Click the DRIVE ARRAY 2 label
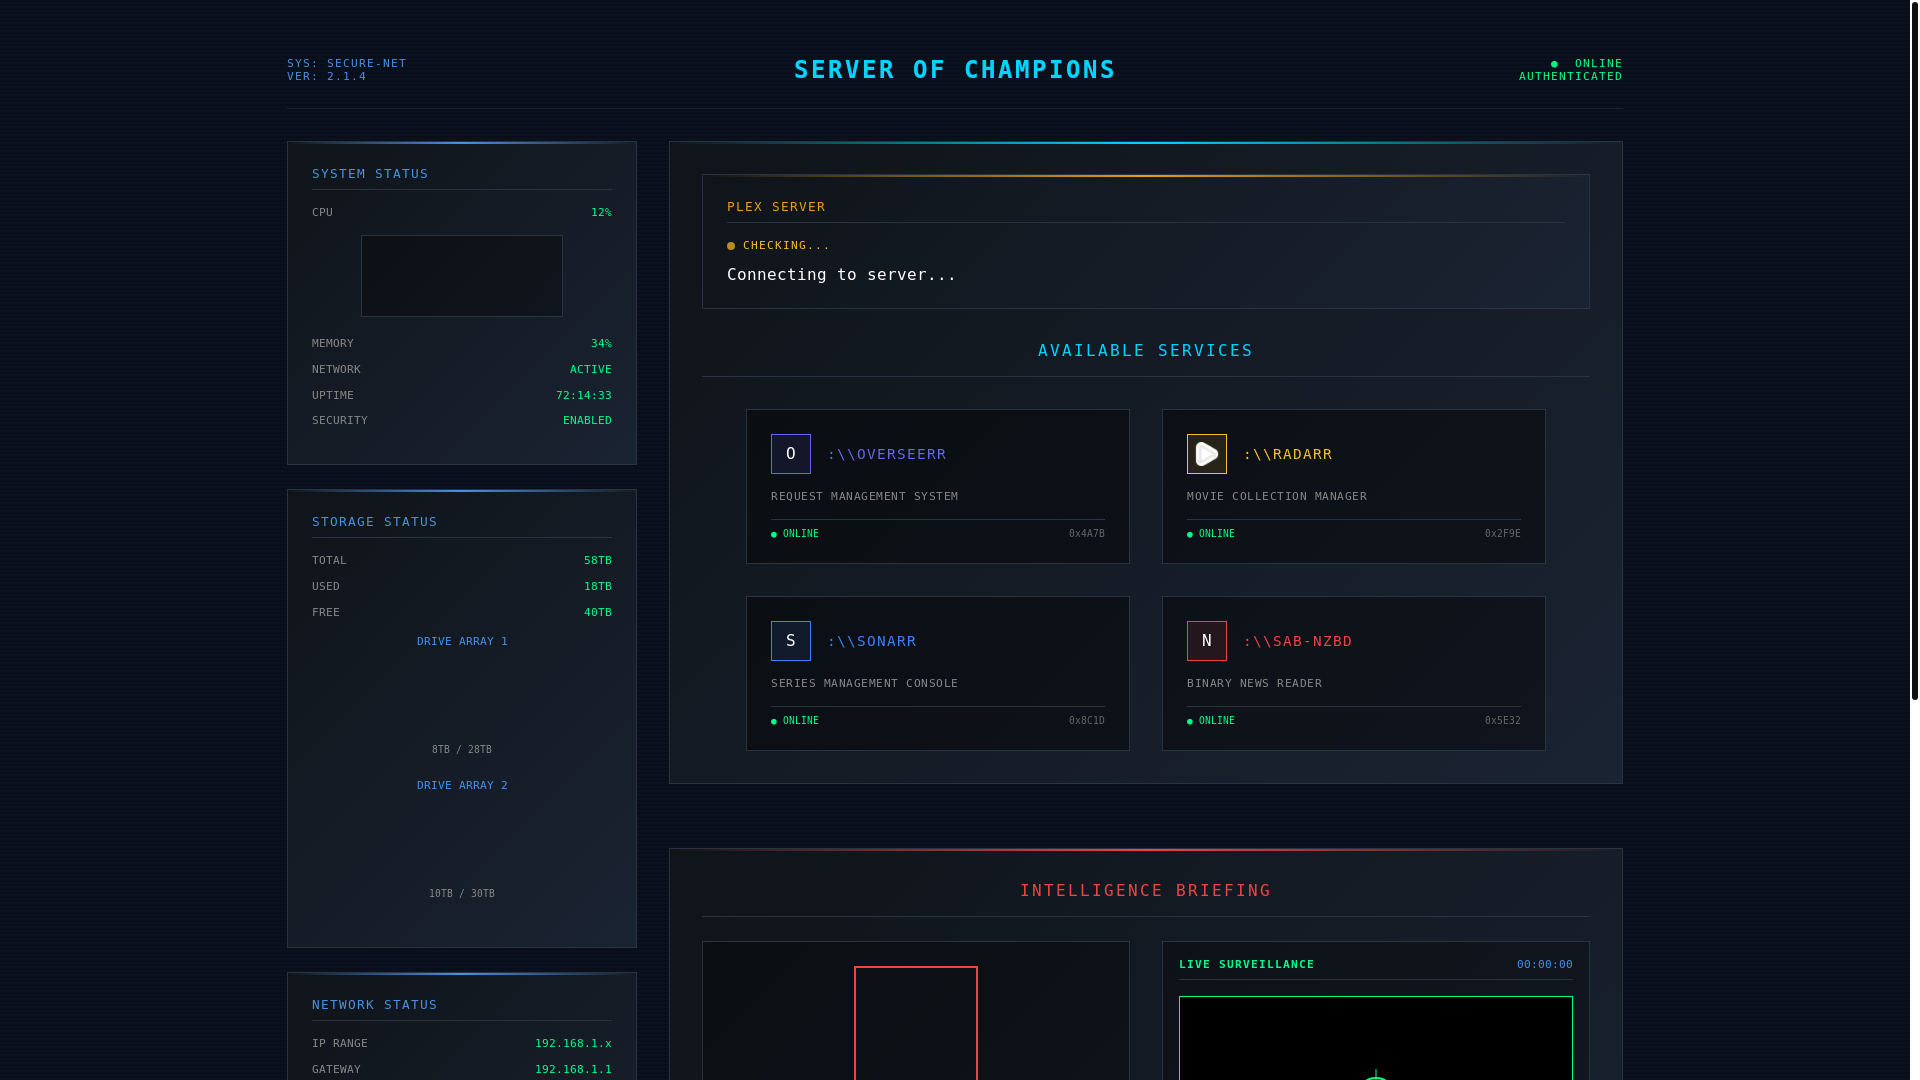The height and width of the screenshot is (1080, 1920). point(462,786)
